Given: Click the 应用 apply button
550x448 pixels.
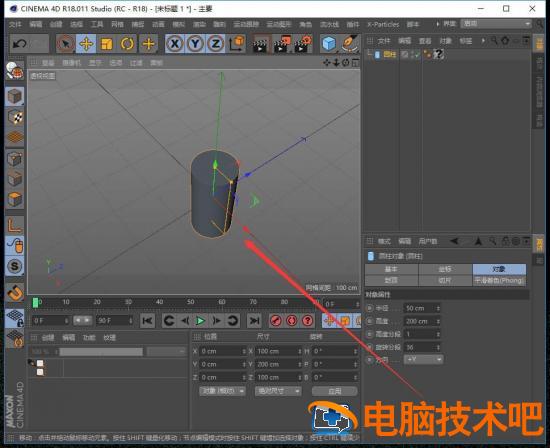Looking at the screenshot, I should pyautogui.click(x=335, y=391).
